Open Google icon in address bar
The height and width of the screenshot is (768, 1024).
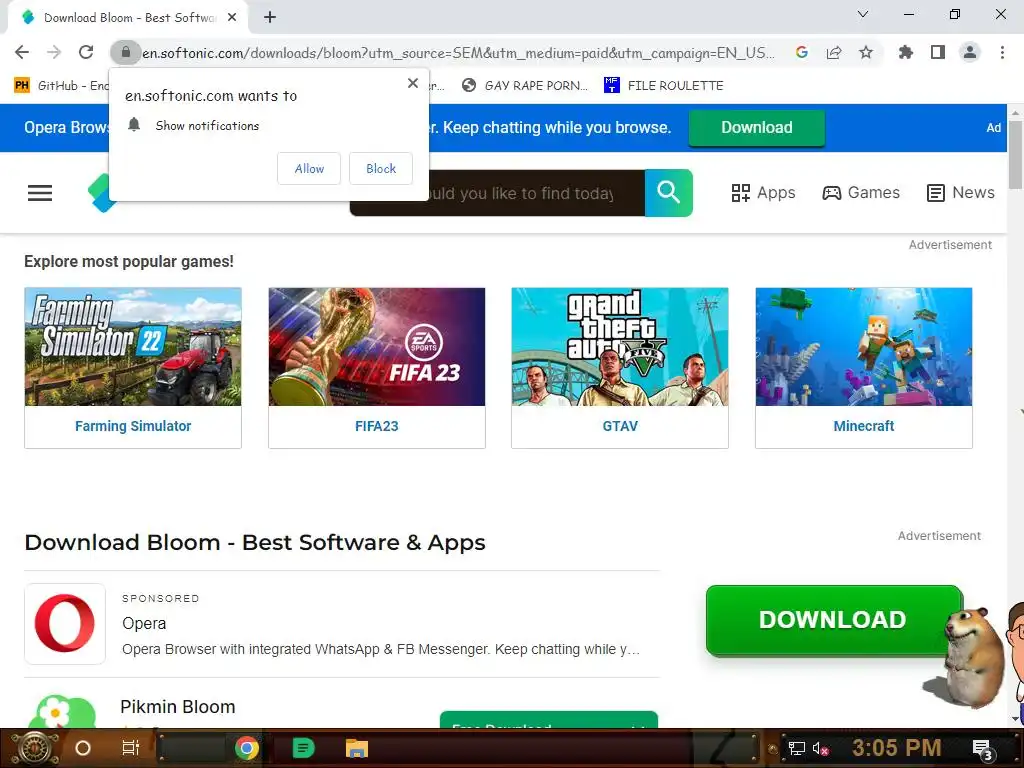[x=802, y=52]
